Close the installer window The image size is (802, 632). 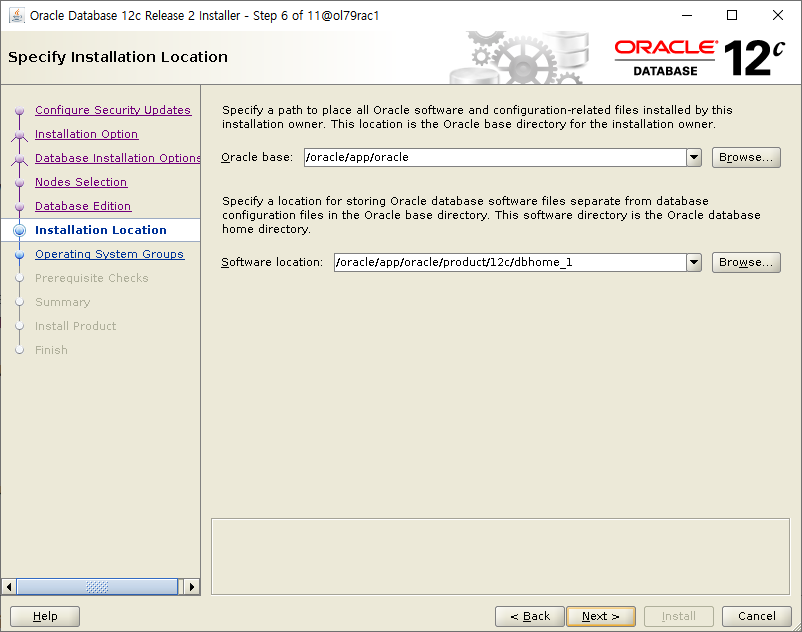777,15
